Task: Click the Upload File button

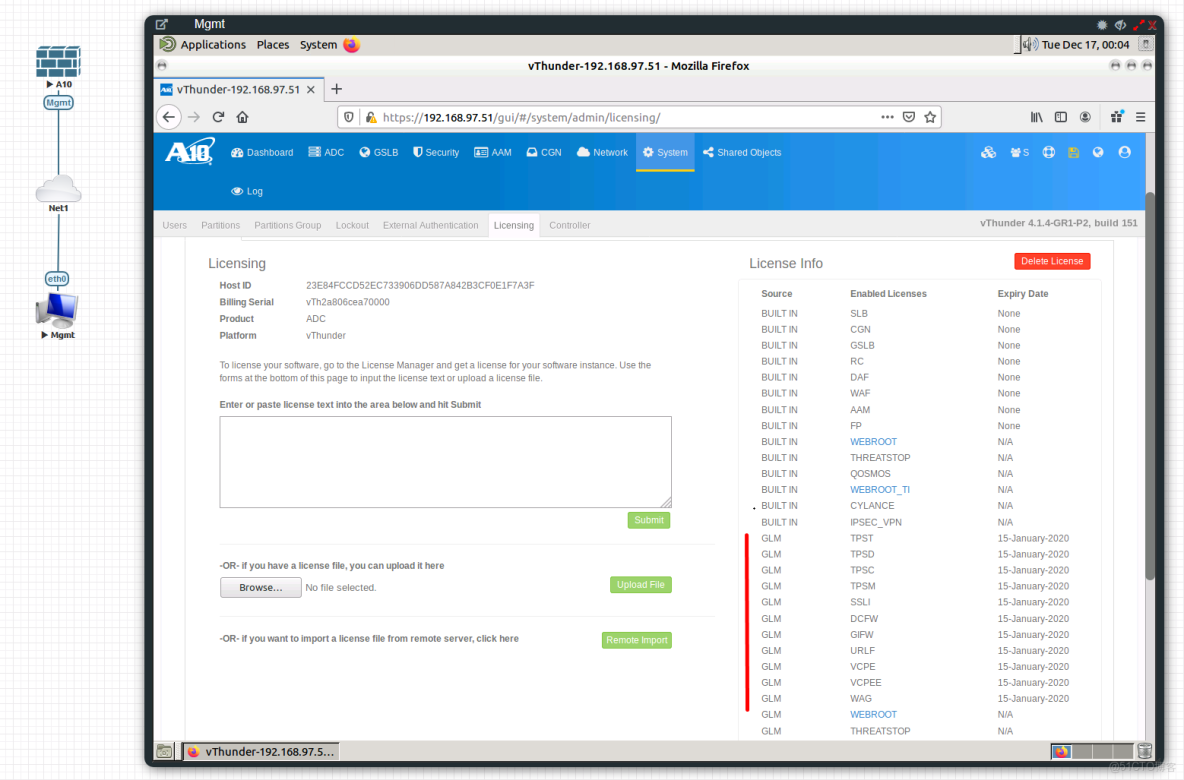Action: point(640,584)
